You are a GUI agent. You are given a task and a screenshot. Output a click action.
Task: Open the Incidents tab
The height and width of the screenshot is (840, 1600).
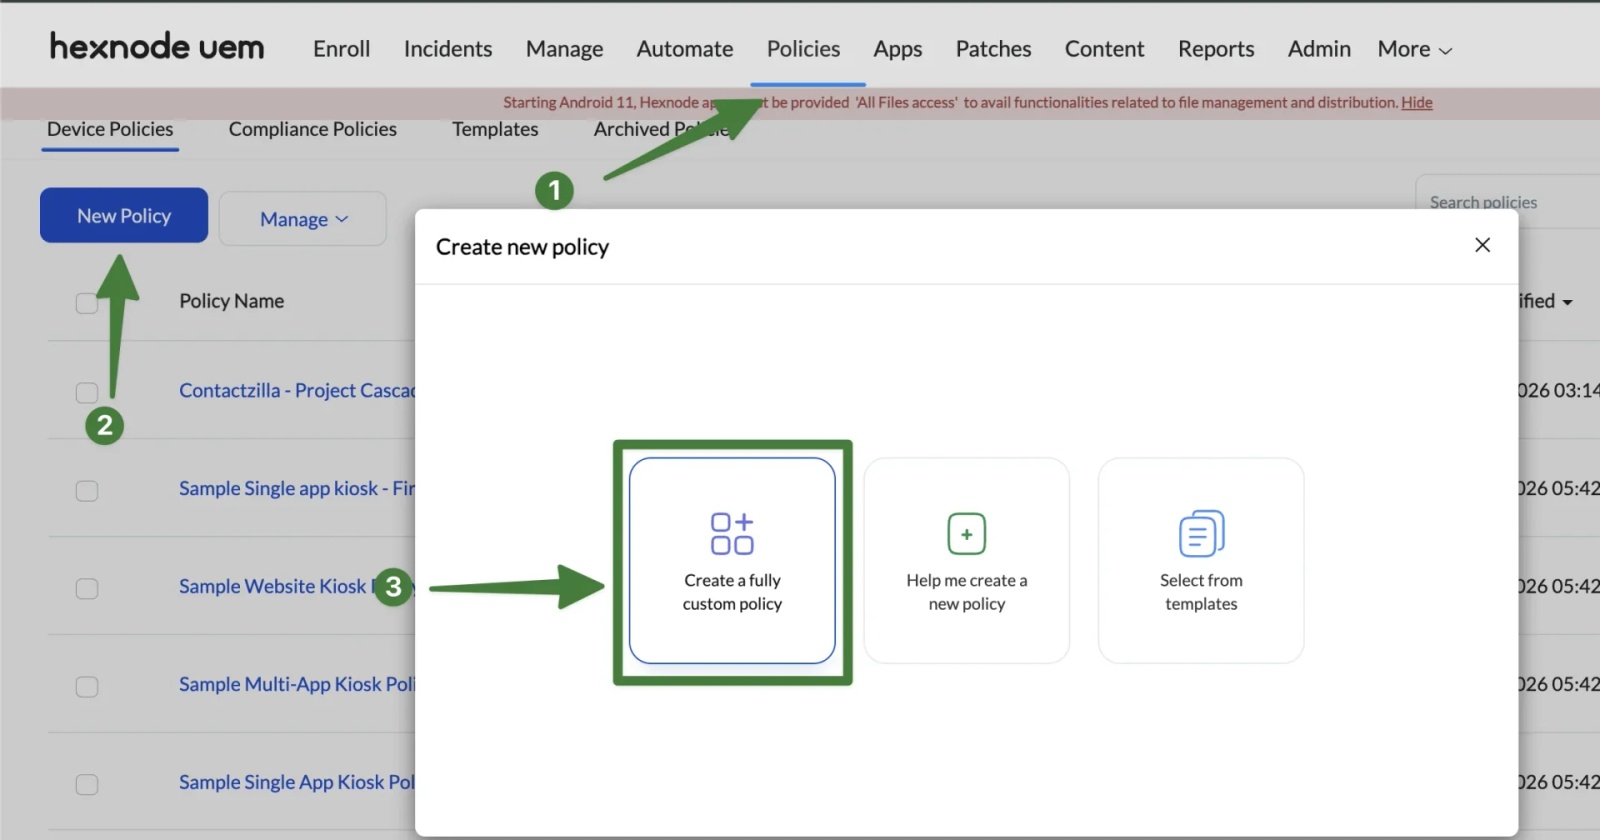(448, 48)
